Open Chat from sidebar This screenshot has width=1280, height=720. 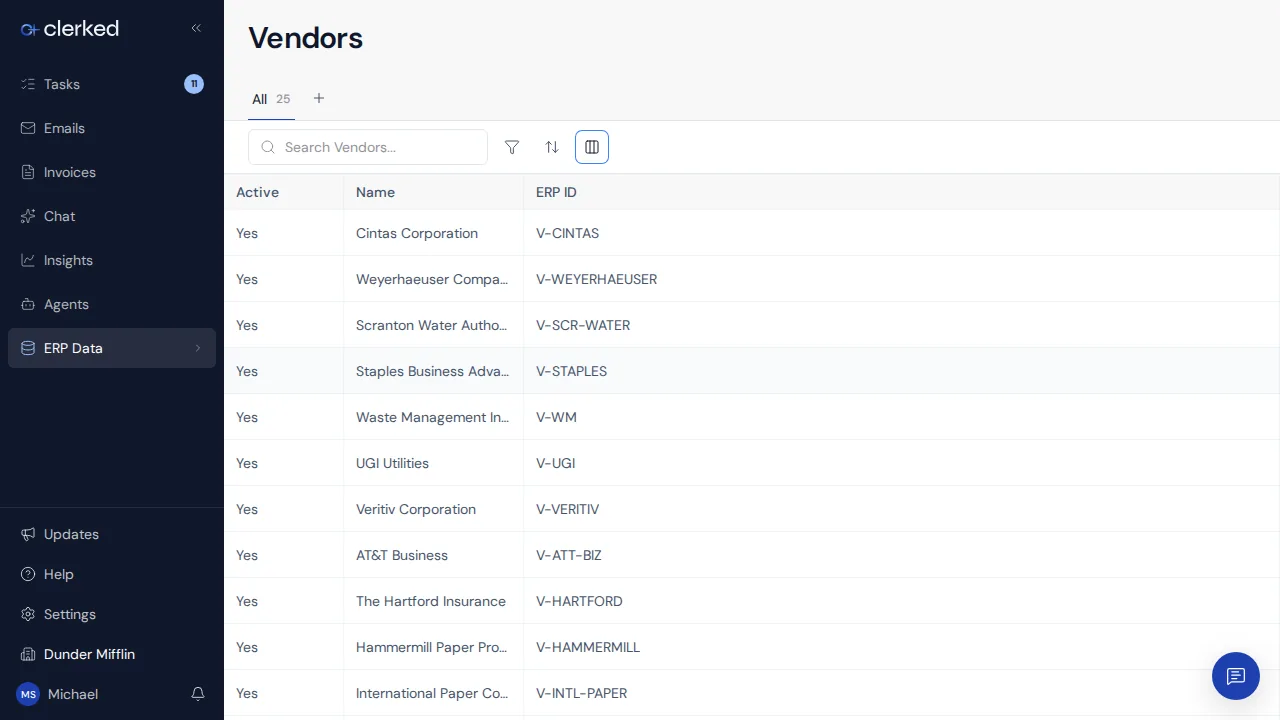coord(112,216)
